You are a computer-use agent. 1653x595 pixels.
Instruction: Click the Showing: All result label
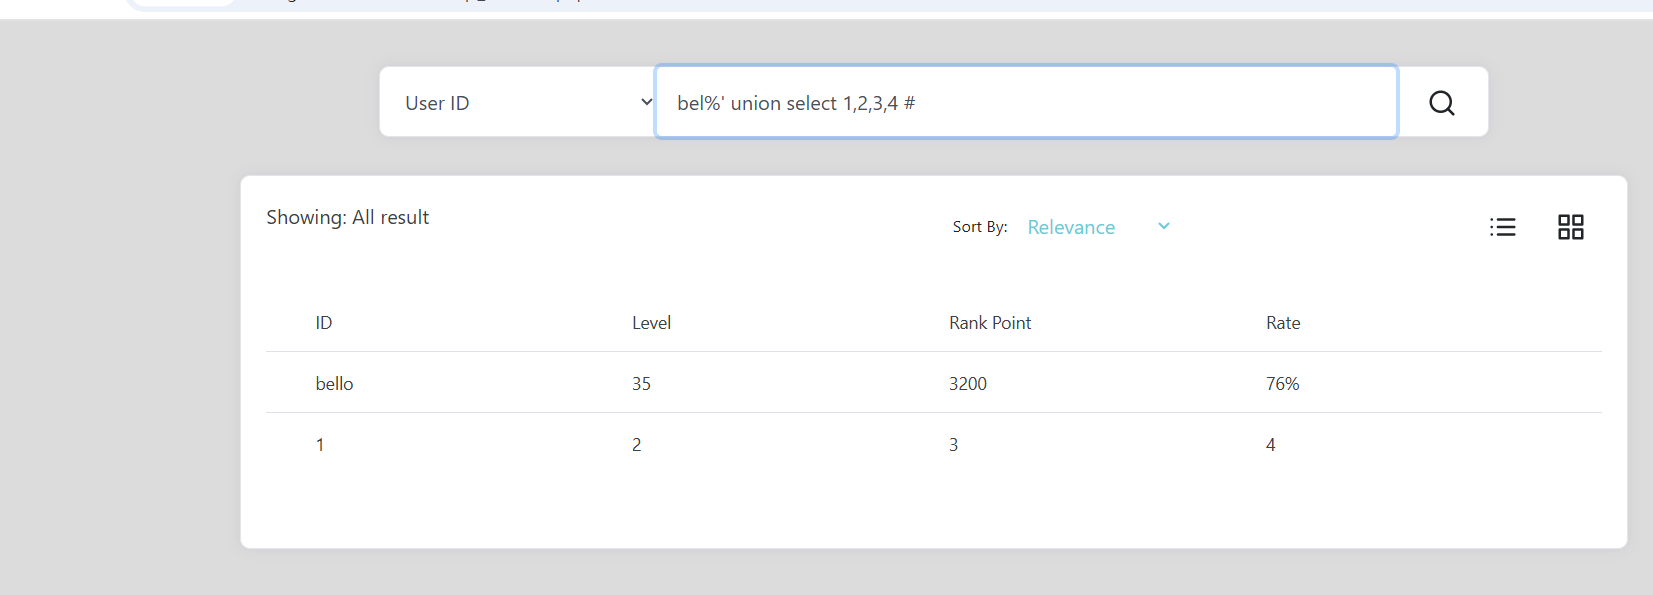tap(347, 218)
